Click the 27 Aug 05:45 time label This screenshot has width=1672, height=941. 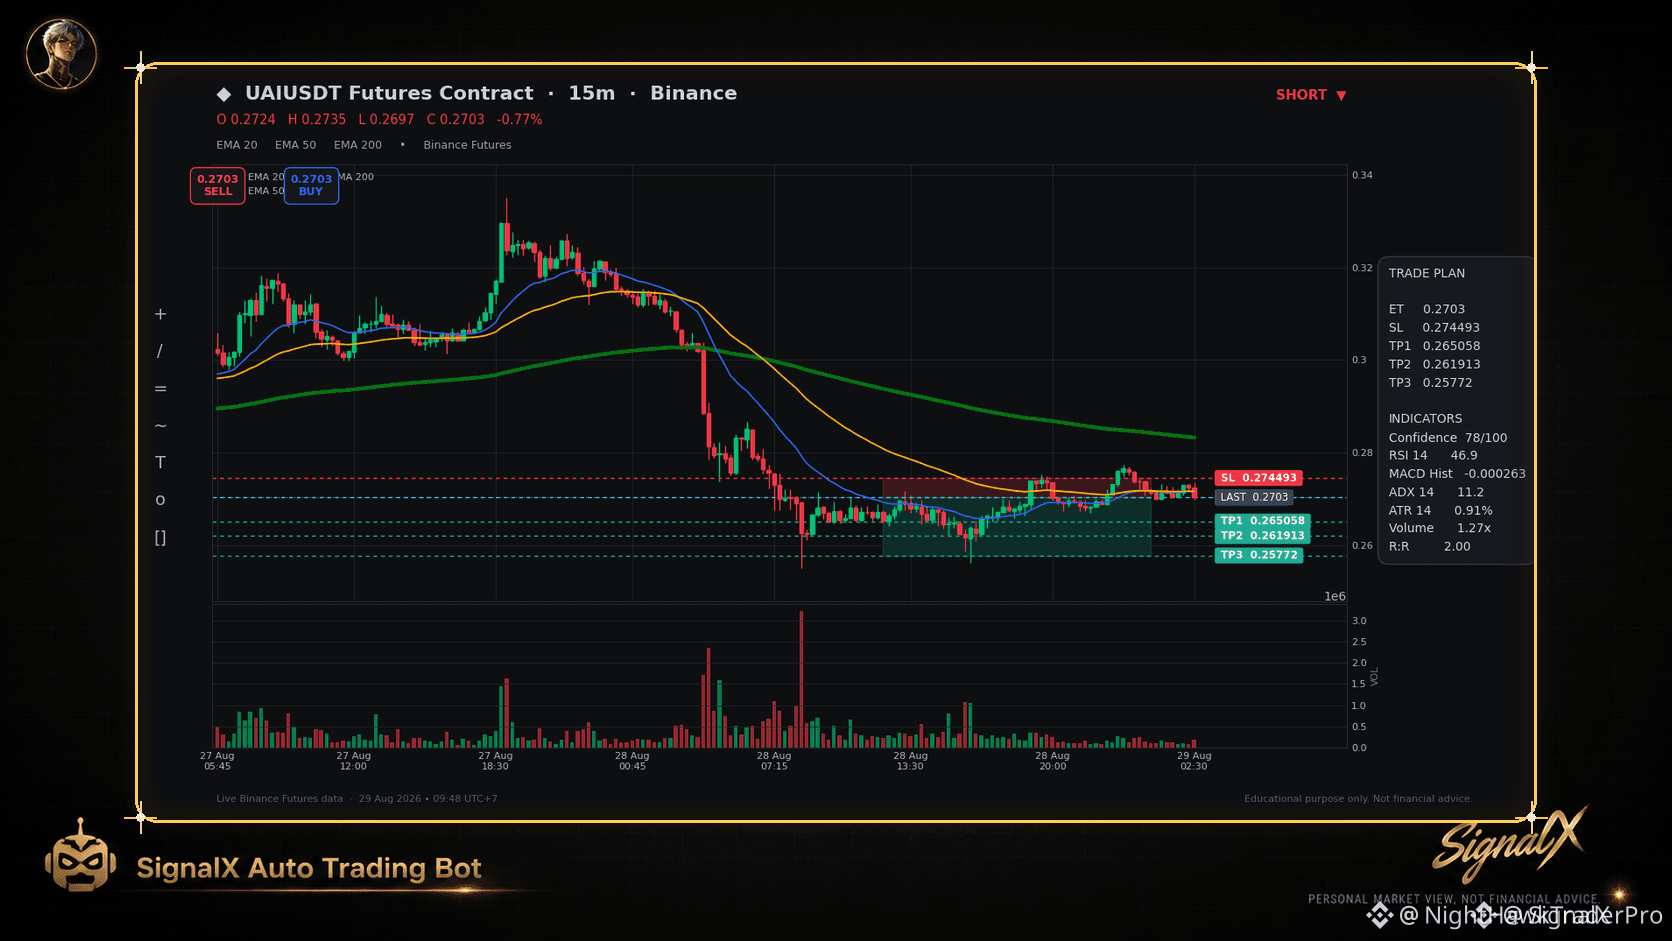pos(217,761)
